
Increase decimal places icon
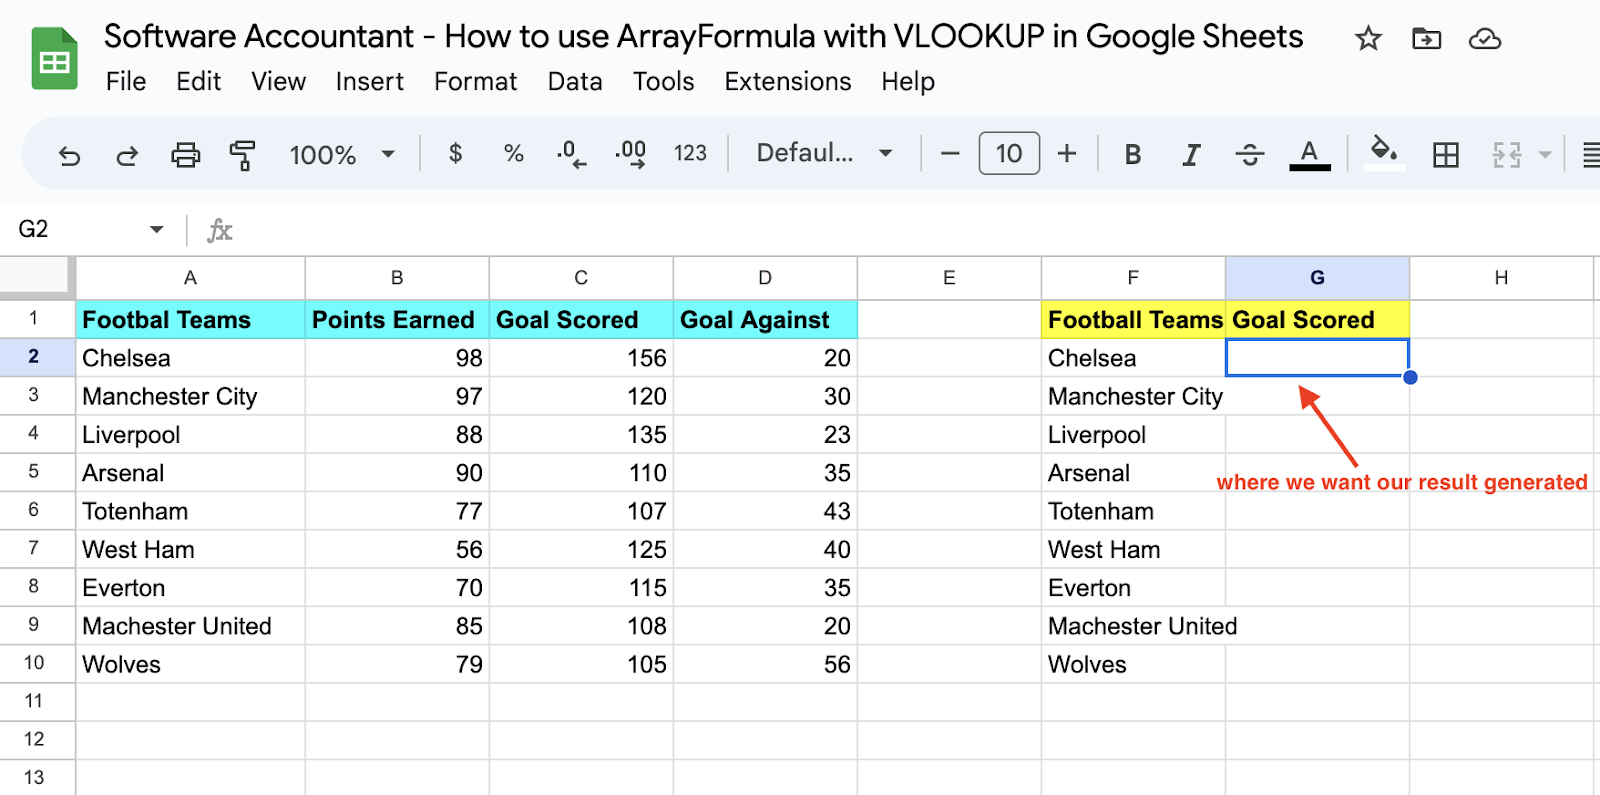point(631,154)
